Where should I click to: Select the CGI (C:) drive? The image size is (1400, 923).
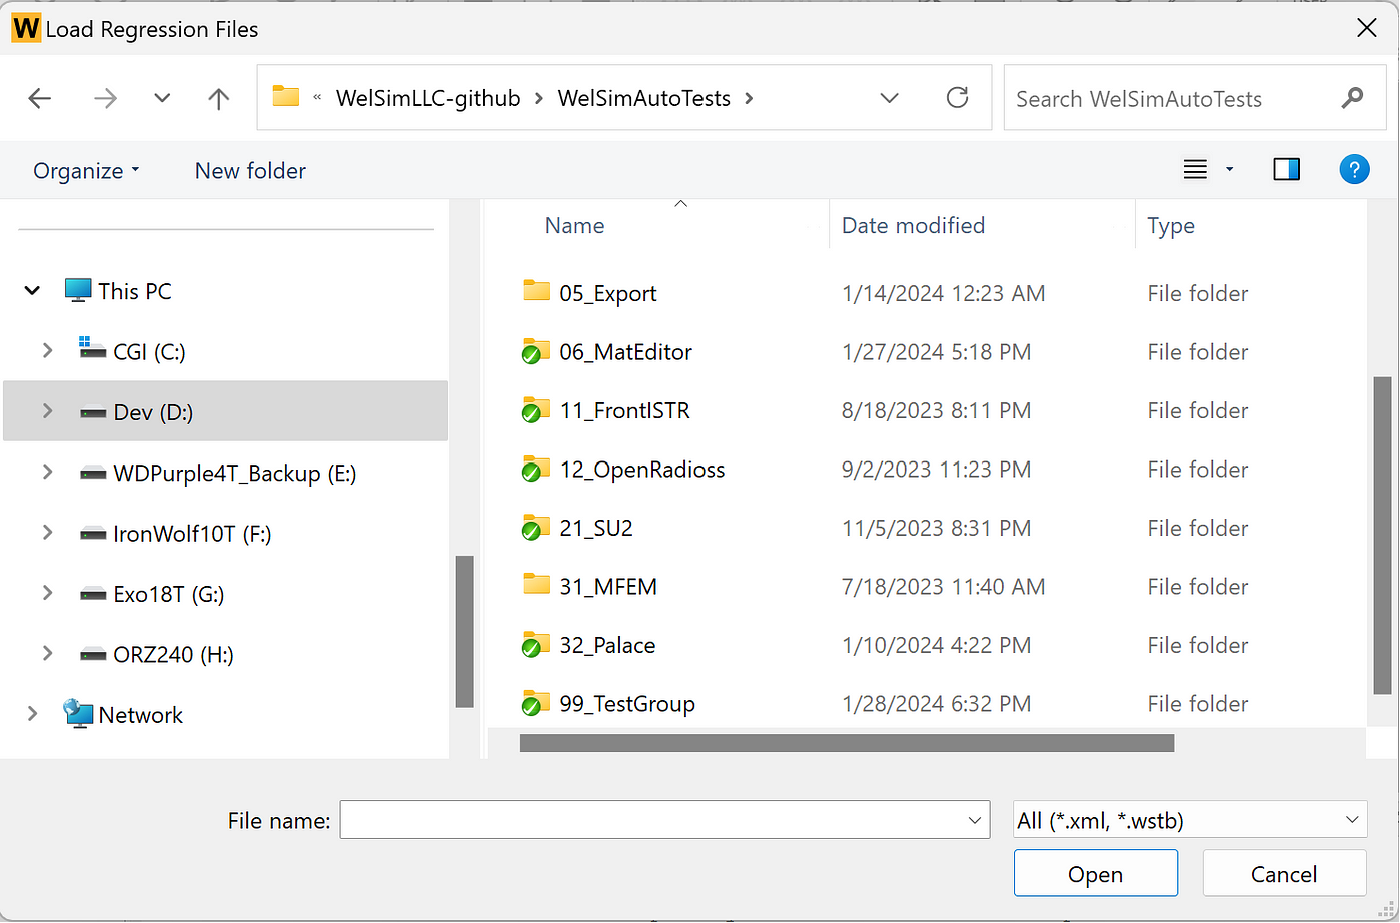(x=149, y=351)
